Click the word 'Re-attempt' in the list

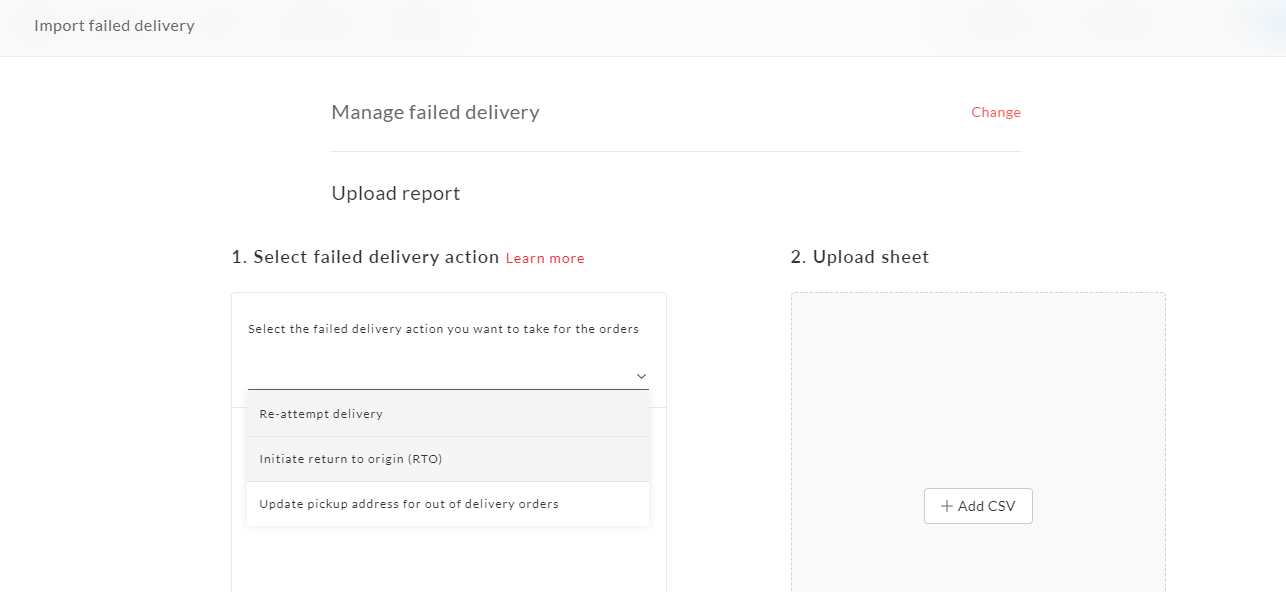pos(291,414)
